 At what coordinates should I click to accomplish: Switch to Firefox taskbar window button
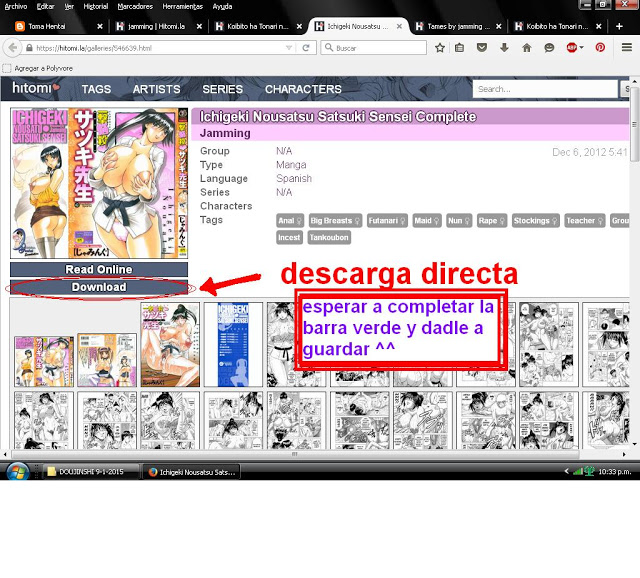pos(192,472)
